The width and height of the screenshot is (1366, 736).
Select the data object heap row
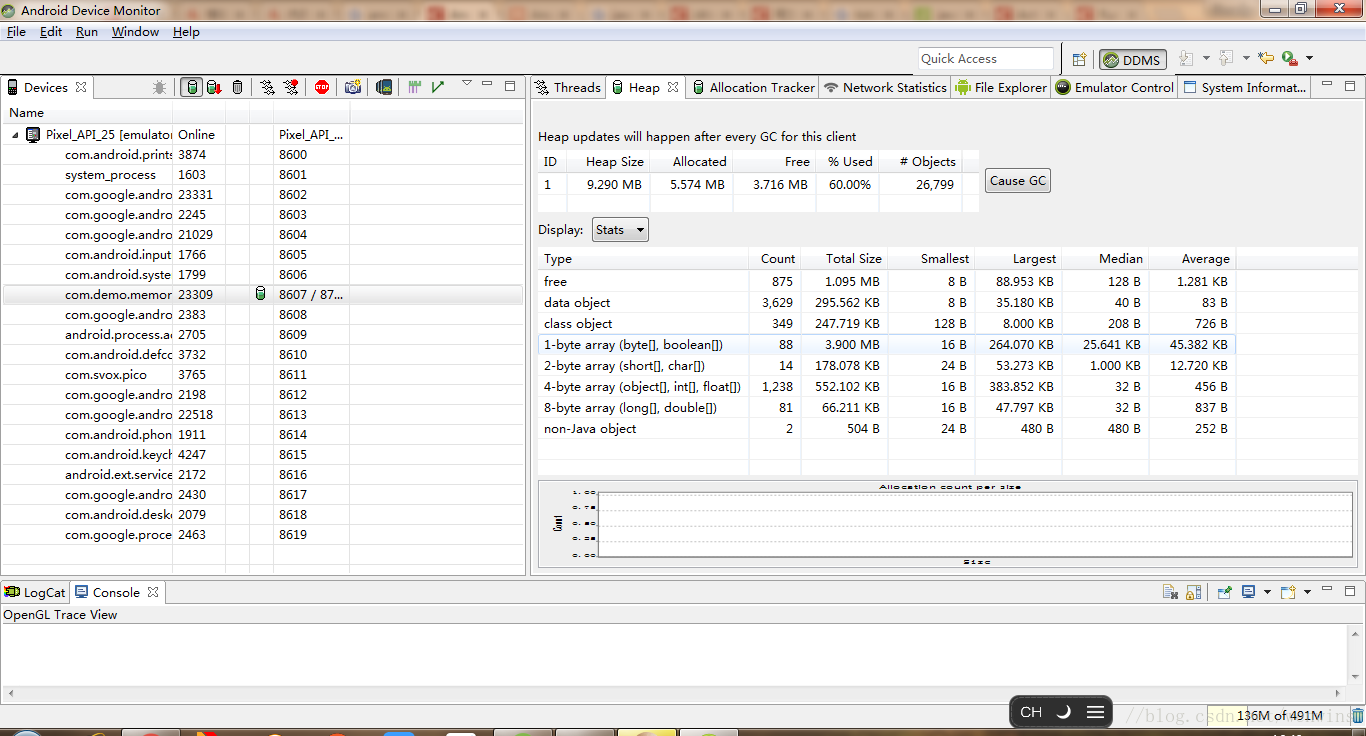(886, 302)
